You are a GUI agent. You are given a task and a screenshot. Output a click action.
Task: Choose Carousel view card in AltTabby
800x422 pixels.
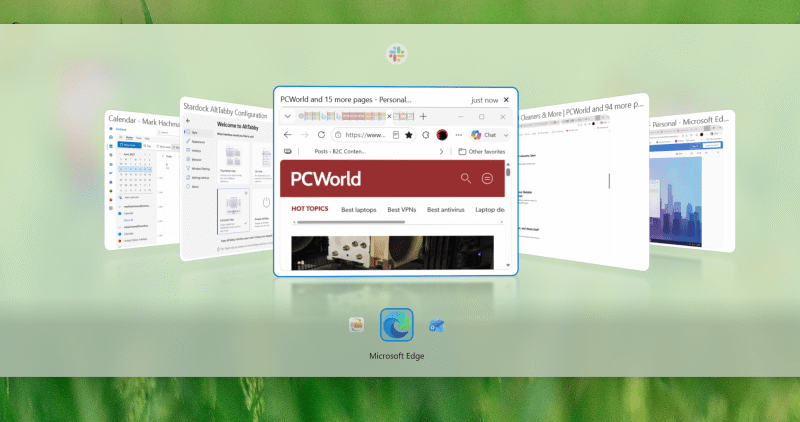coord(234,210)
